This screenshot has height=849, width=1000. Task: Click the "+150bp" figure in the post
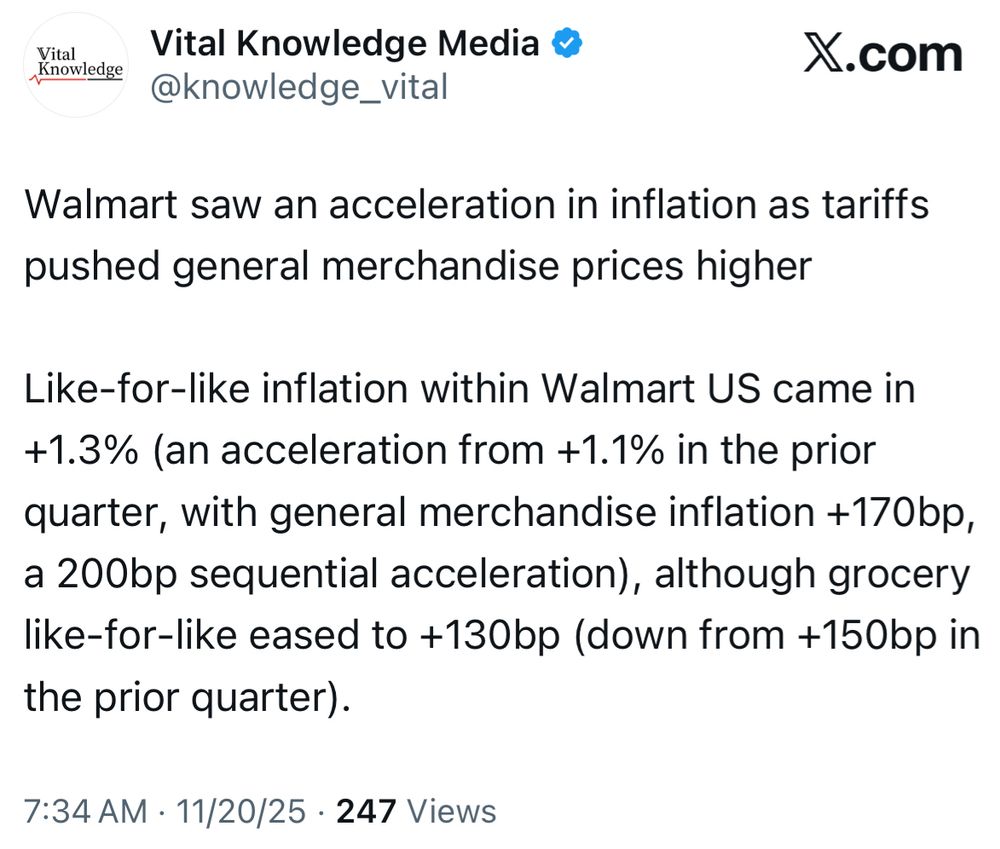pyautogui.click(x=867, y=636)
